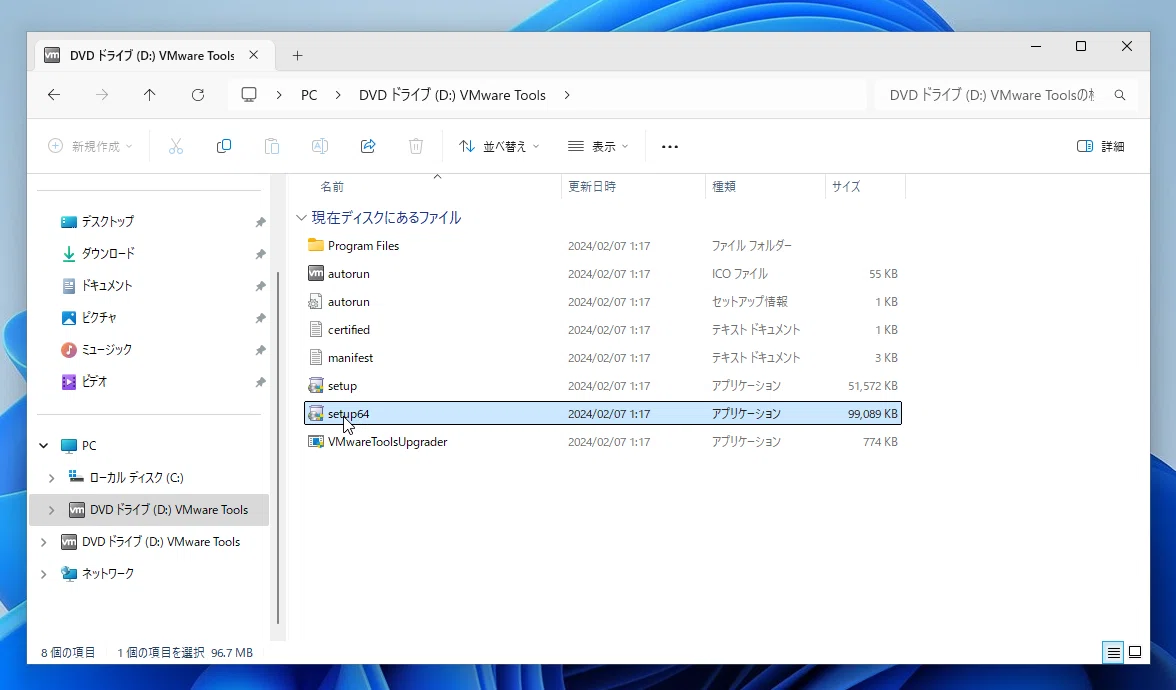The width and height of the screenshot is (1176, 690).
Task: Select ネットワーク in the navigation tree
Action: pos(107,574)
